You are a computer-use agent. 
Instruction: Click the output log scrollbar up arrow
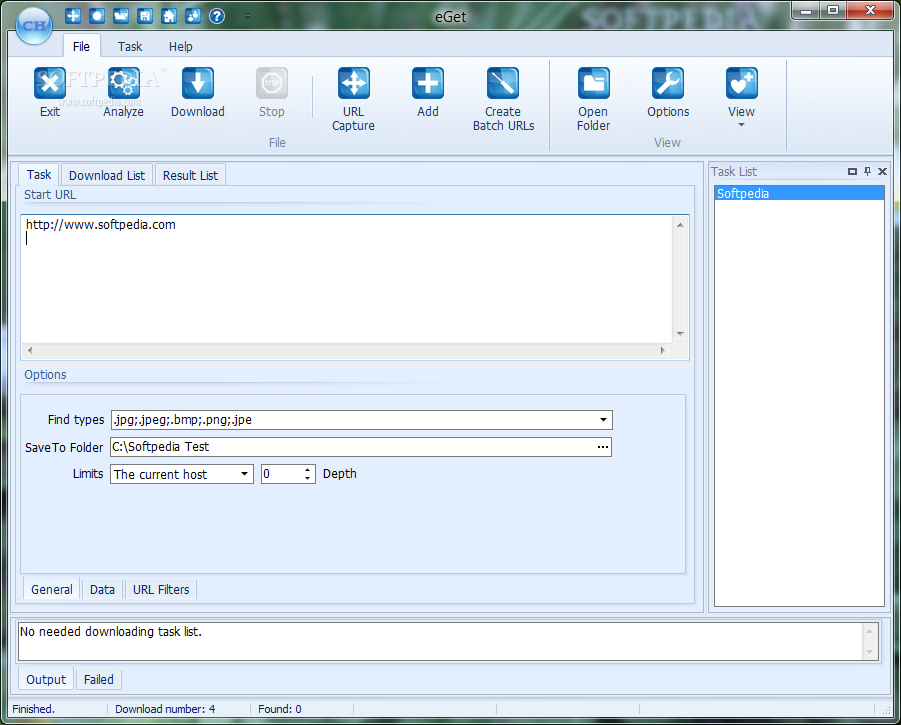point(869,631)
